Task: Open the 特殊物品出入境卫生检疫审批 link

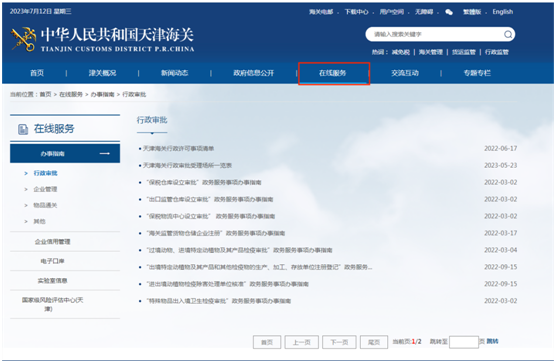Action: 218,301
